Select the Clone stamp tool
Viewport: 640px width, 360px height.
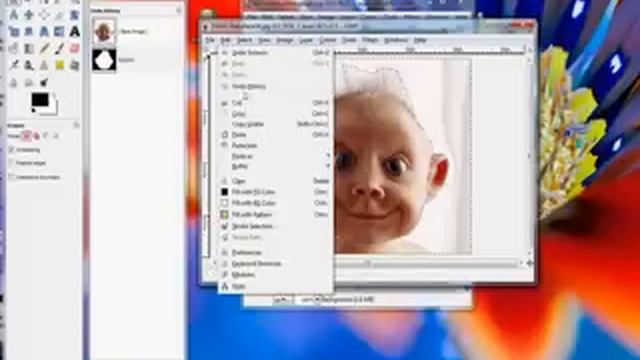[x=44, y=65]
